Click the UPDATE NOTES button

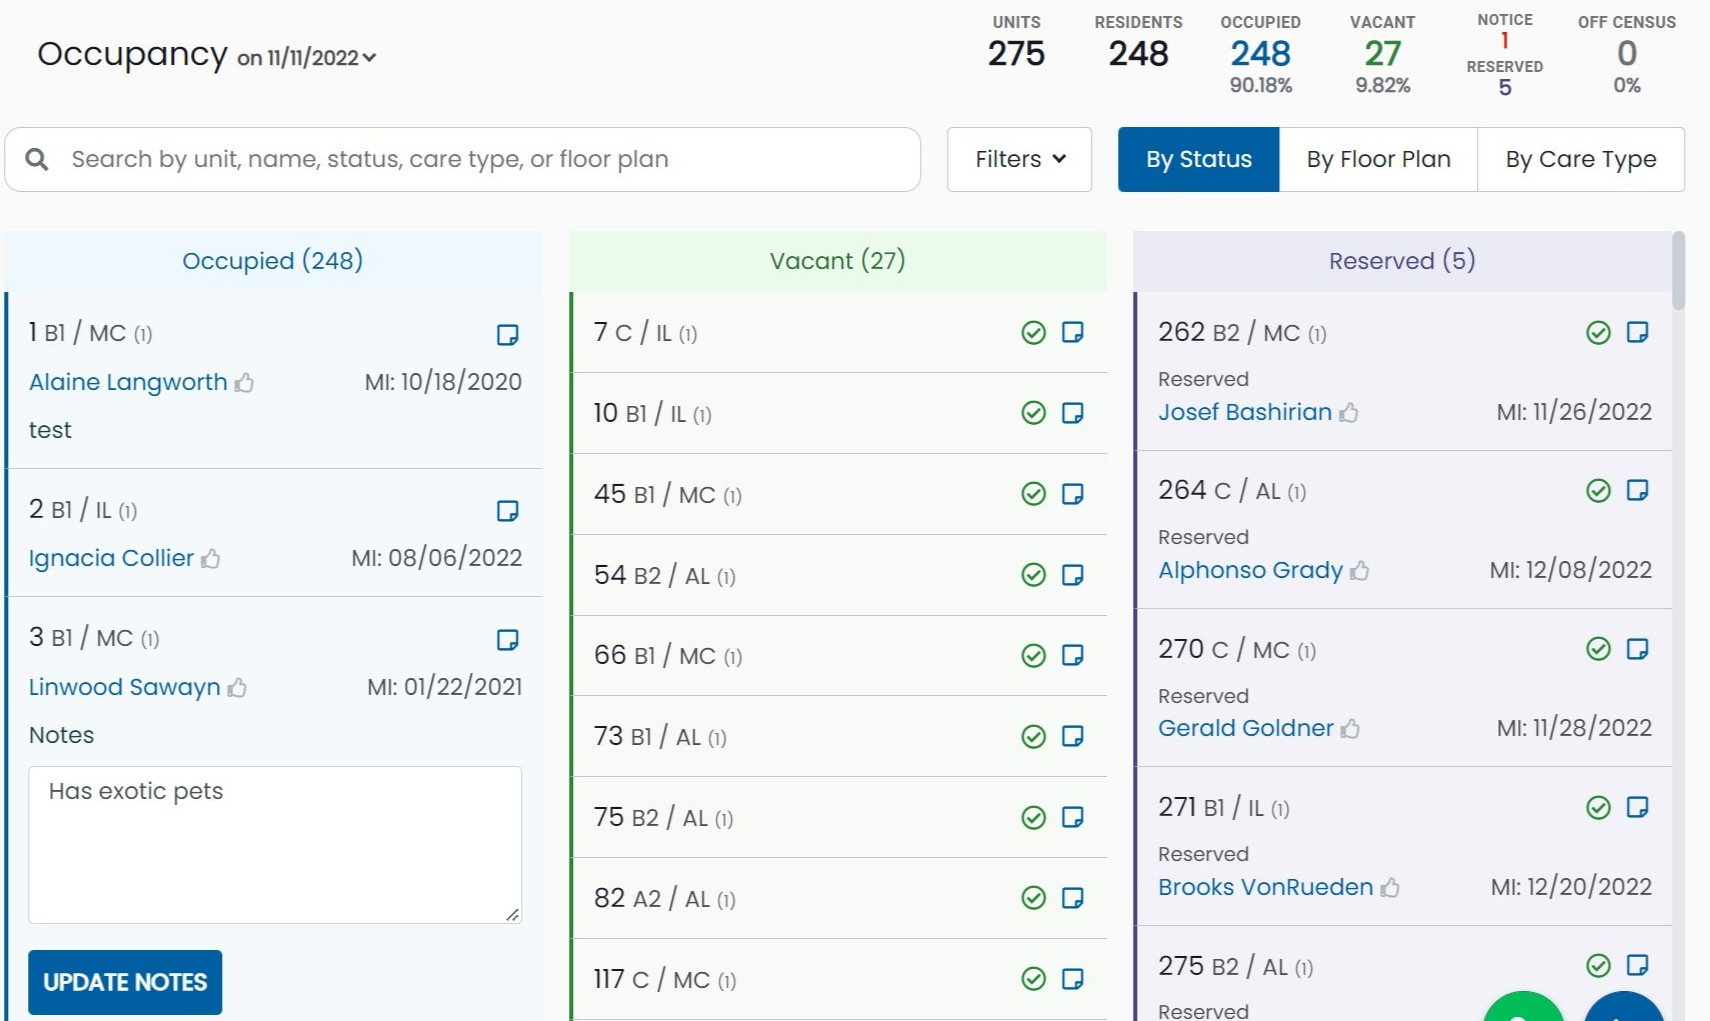[125, 982]
